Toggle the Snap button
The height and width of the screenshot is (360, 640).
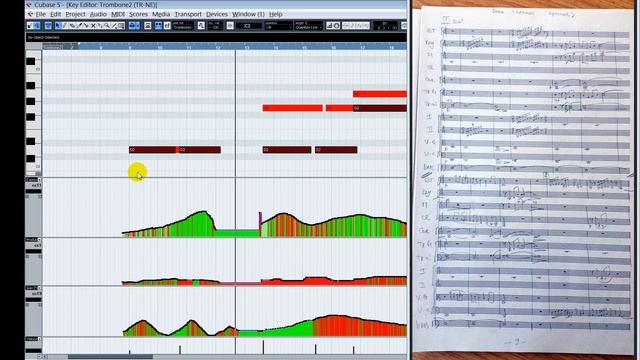point(230,26)
